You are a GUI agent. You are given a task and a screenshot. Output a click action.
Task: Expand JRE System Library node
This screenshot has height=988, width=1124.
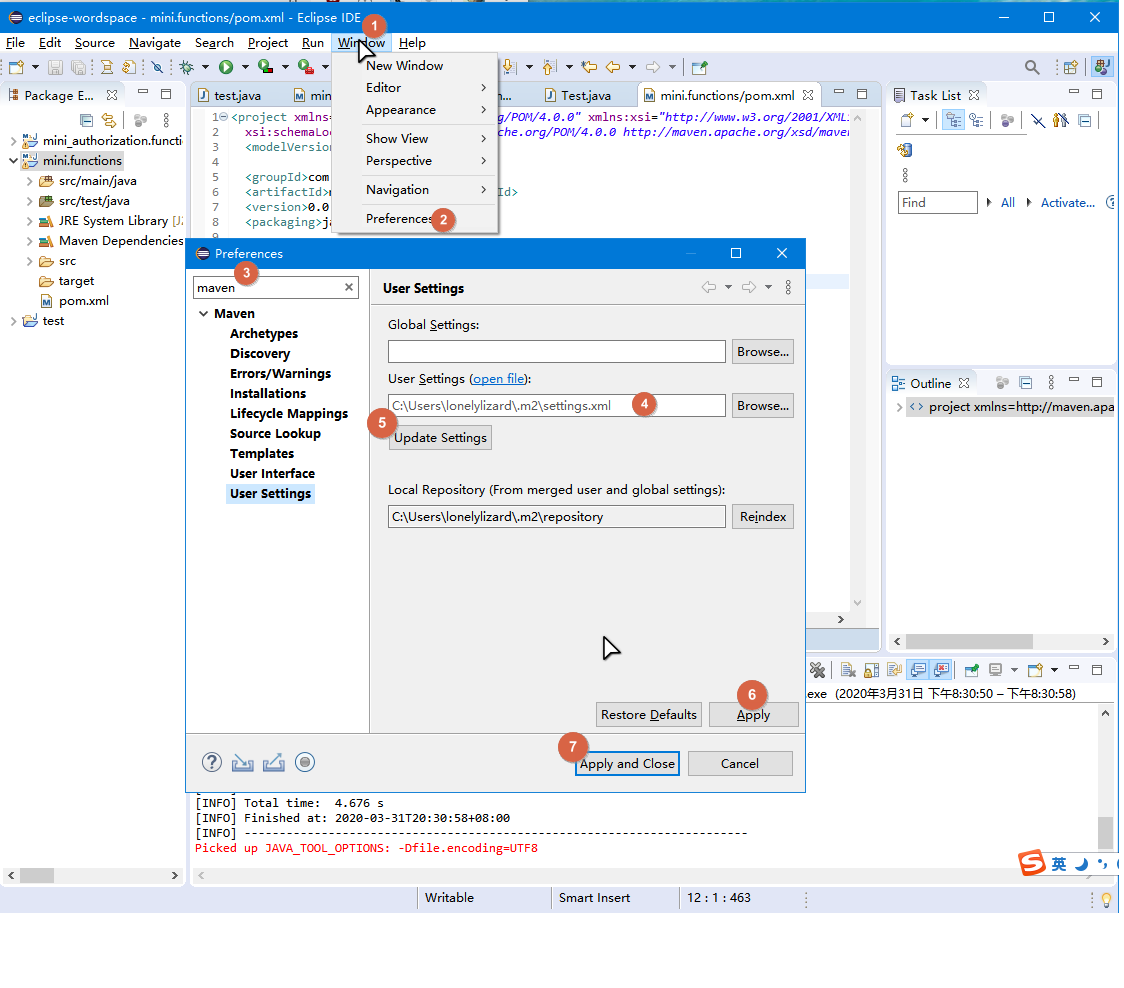[29, 221]
